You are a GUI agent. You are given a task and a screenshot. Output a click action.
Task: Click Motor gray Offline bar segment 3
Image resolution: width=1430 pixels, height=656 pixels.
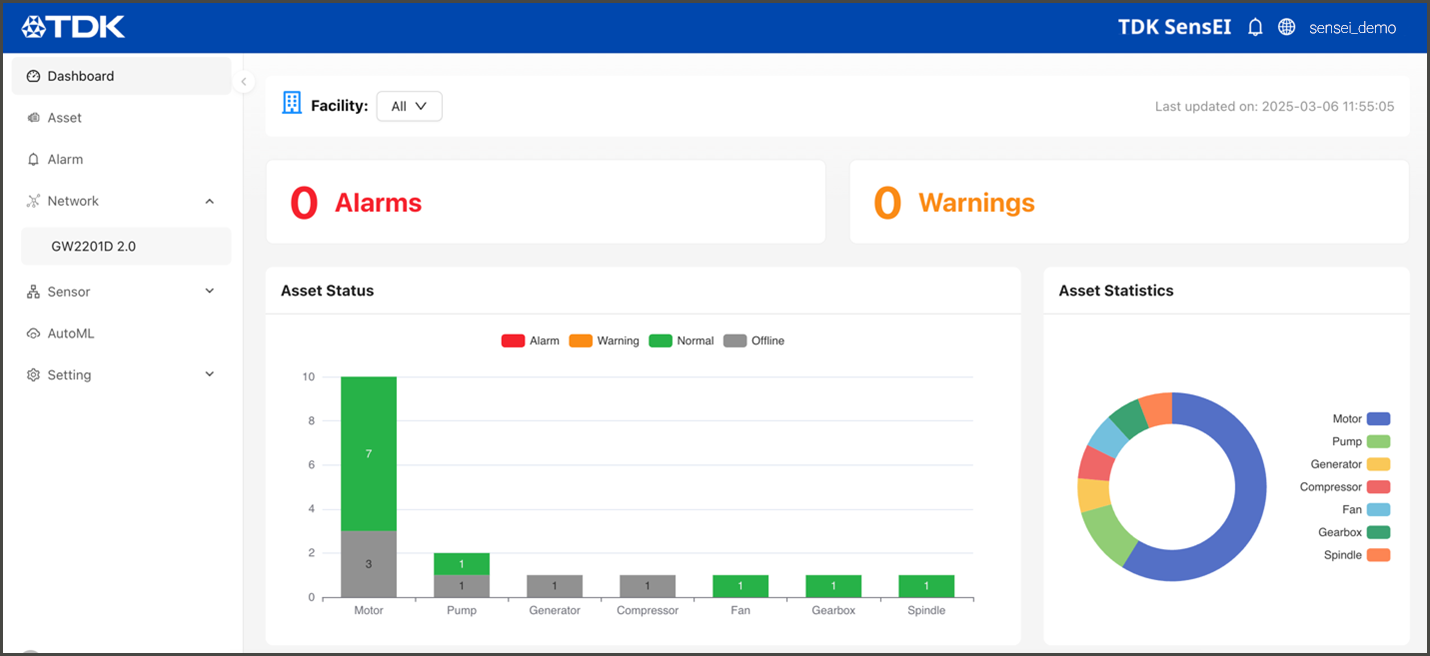point(368,564)
